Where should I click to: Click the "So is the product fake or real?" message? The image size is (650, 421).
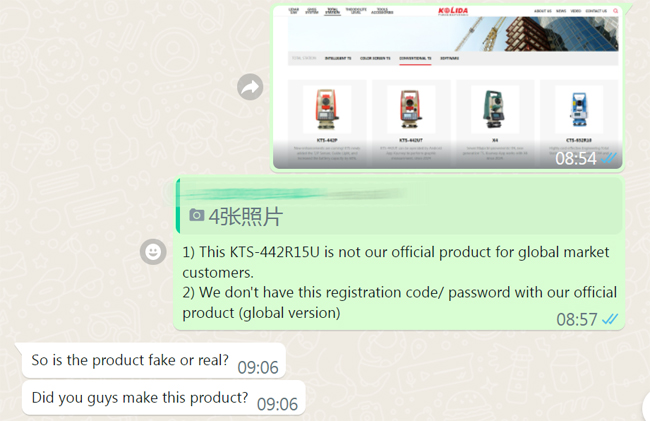pos(130,360)
